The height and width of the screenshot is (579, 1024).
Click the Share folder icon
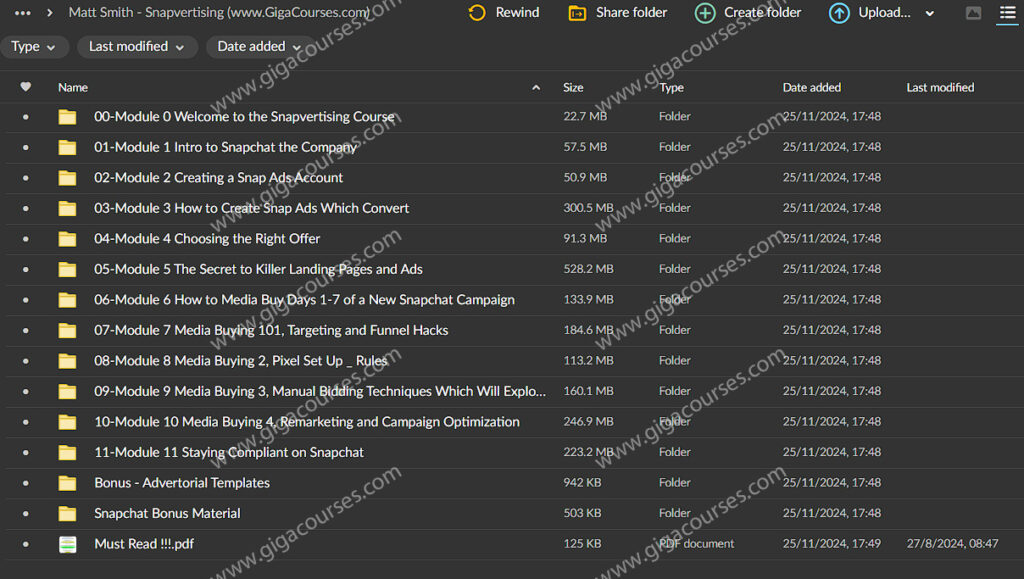point(577,13)
